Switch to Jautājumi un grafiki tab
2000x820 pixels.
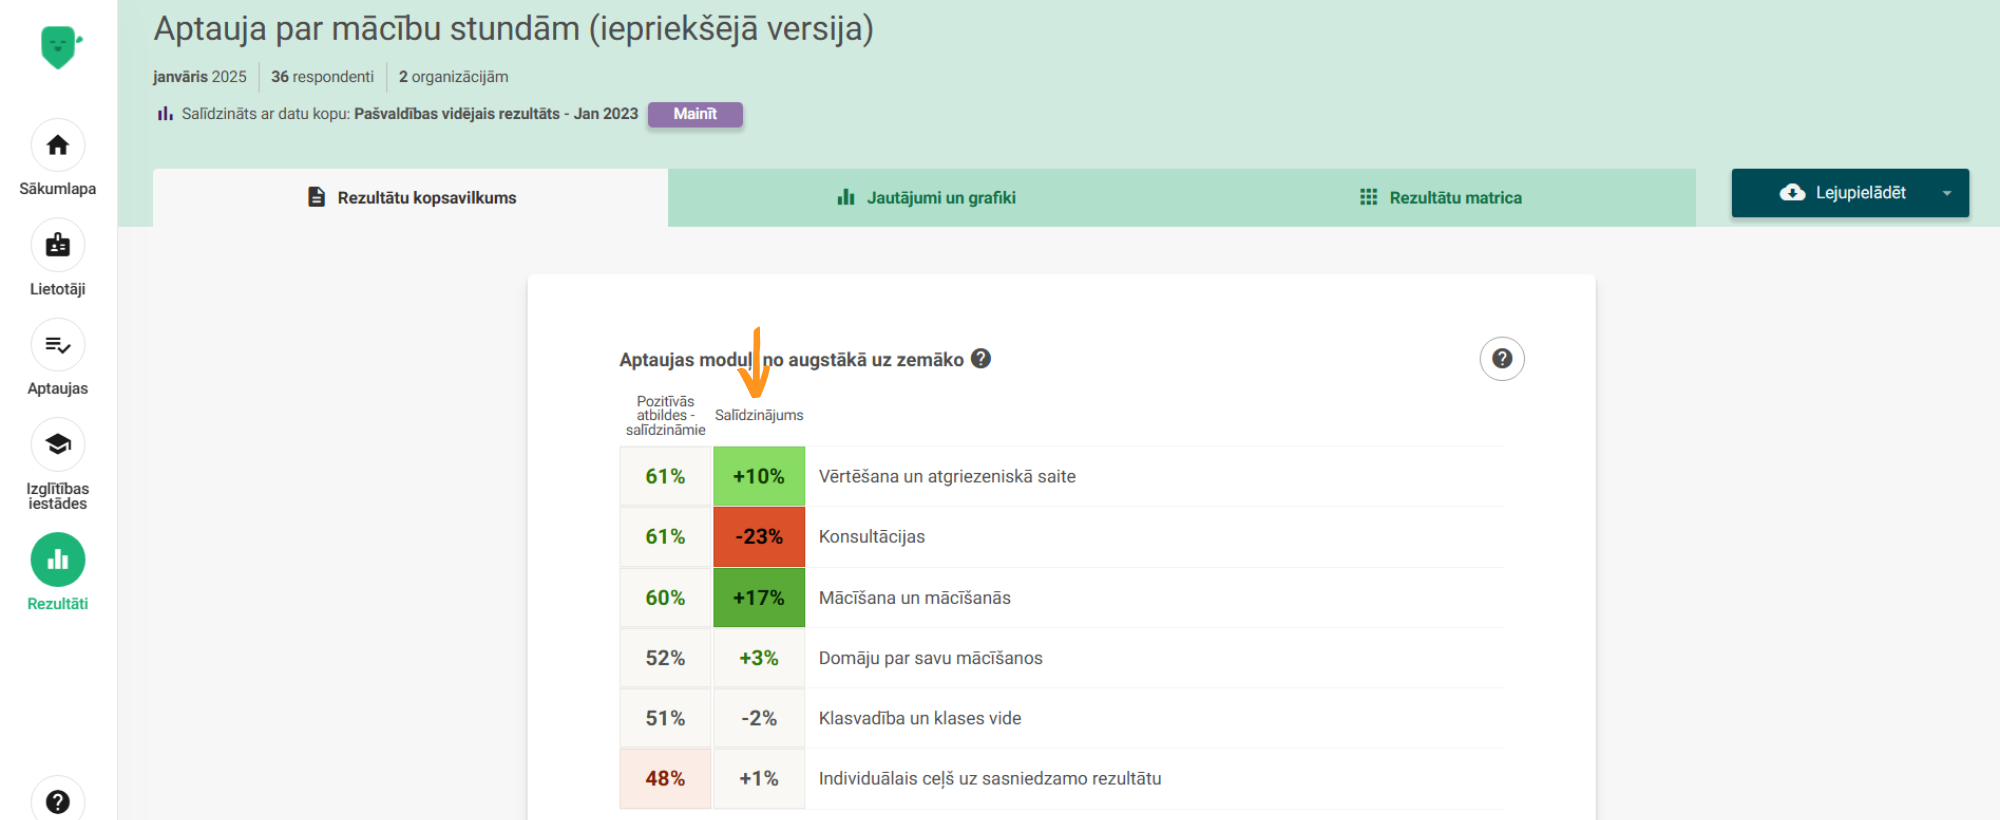926,198
